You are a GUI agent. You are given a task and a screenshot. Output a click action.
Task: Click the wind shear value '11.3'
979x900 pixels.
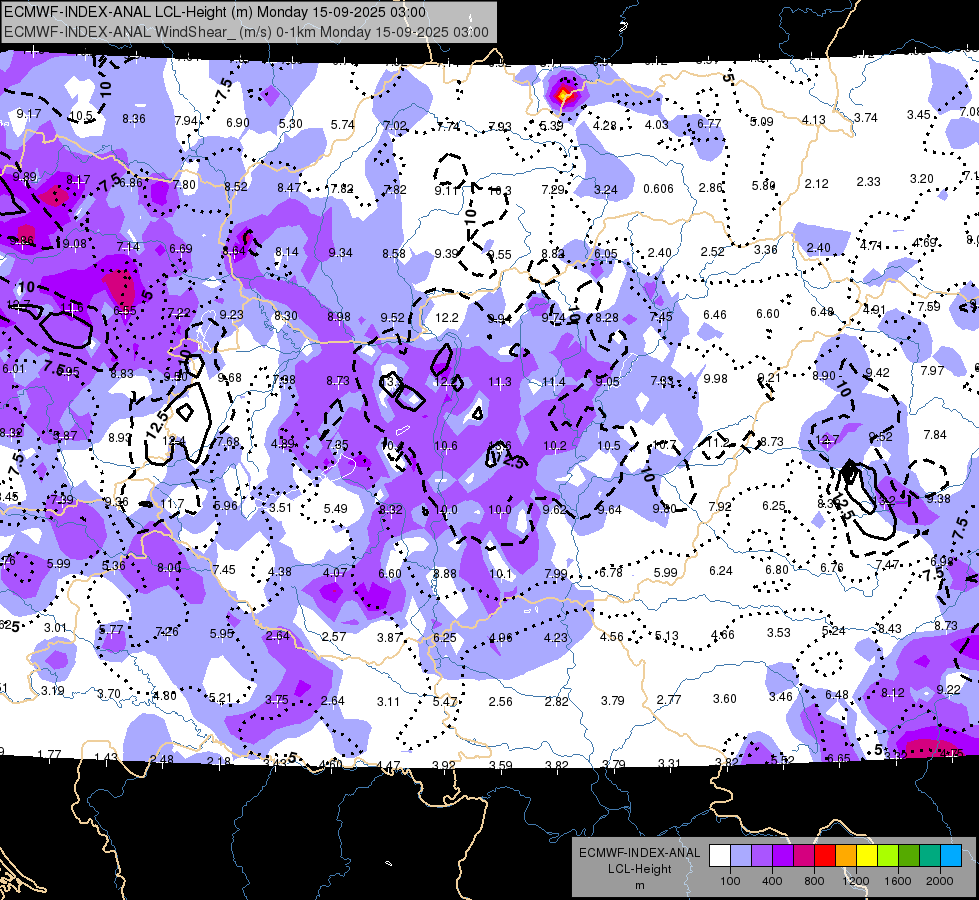click(499, 382)
